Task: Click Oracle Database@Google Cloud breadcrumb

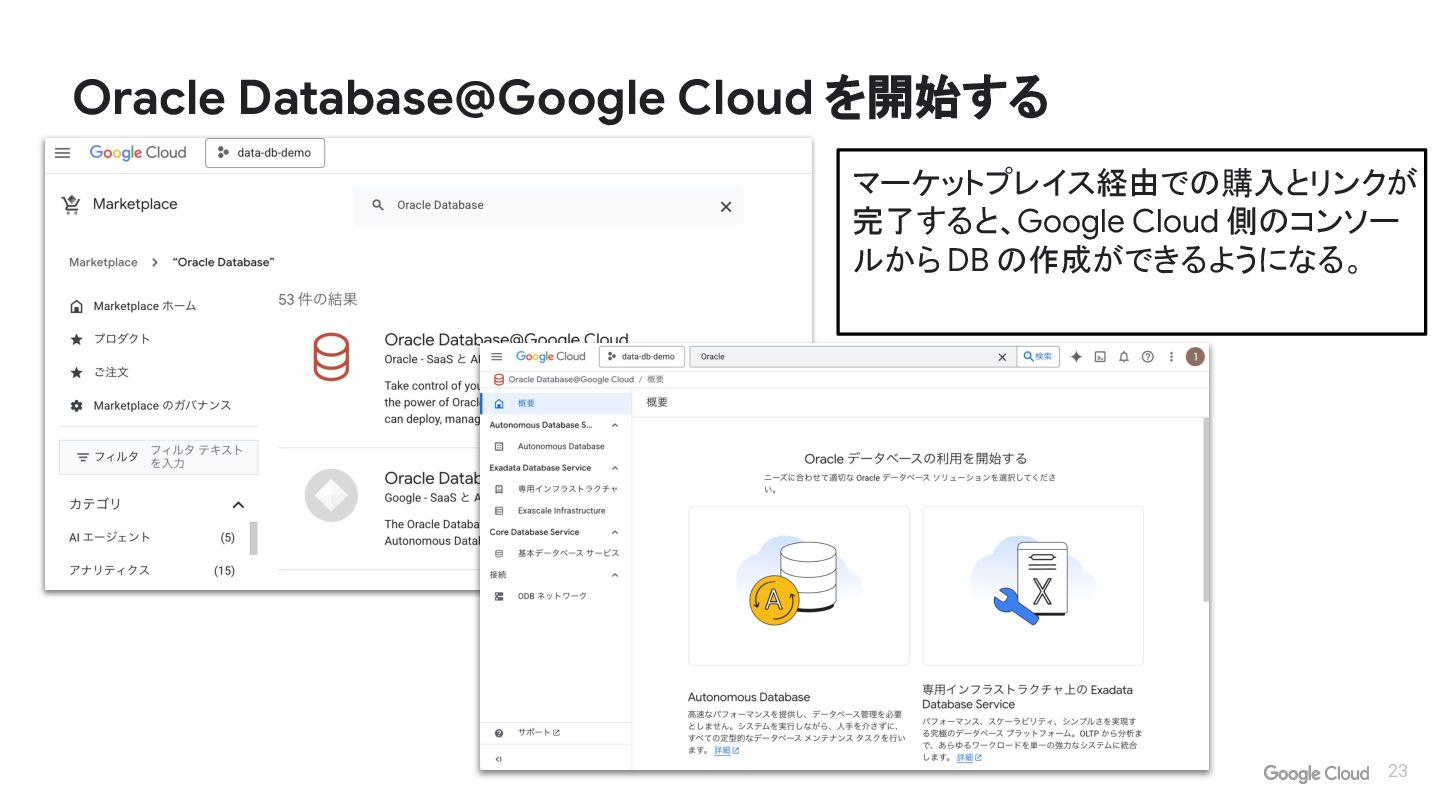Action: pos(571,380)
